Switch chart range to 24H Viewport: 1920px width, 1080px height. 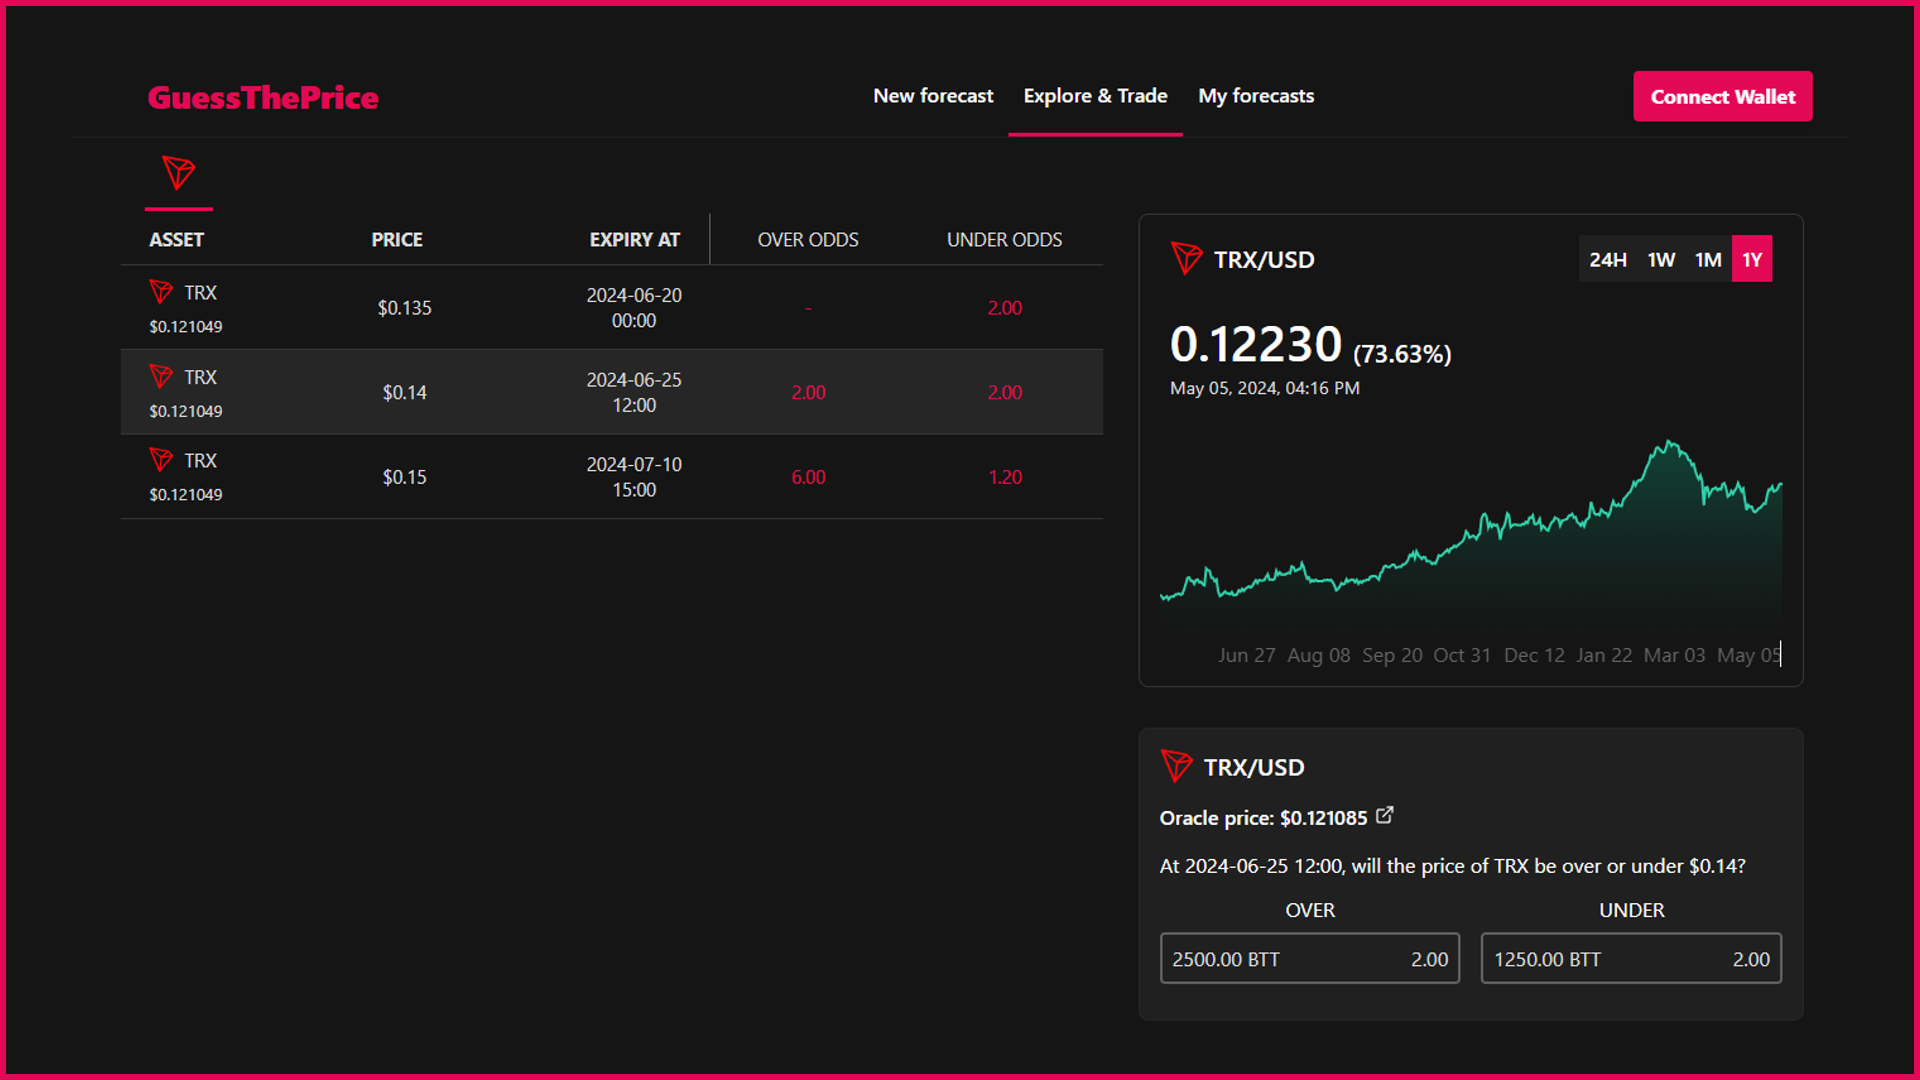[x=1607, y=260]
